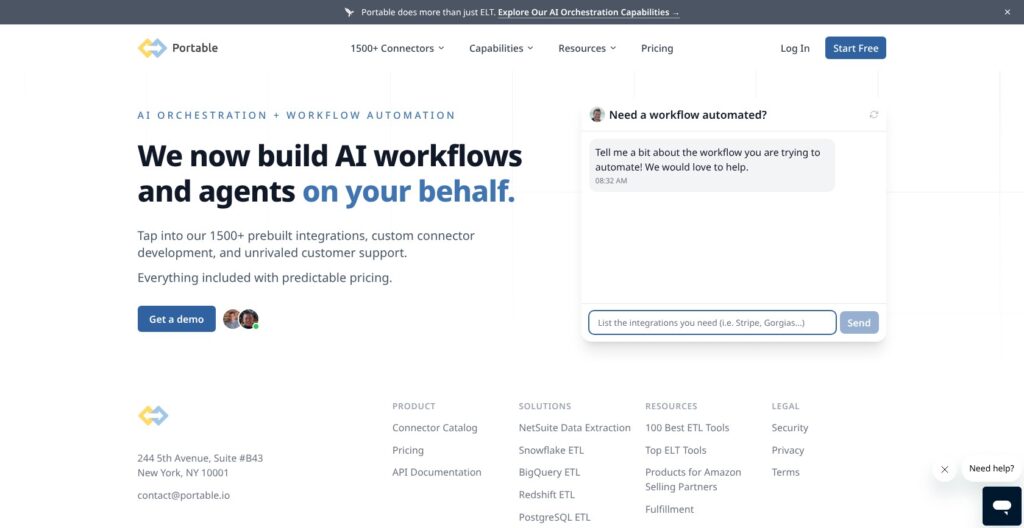The width and height of the screenshot is (1024, 528).
Task: Open the Pricing page from the header
Action: pos(657,48)
